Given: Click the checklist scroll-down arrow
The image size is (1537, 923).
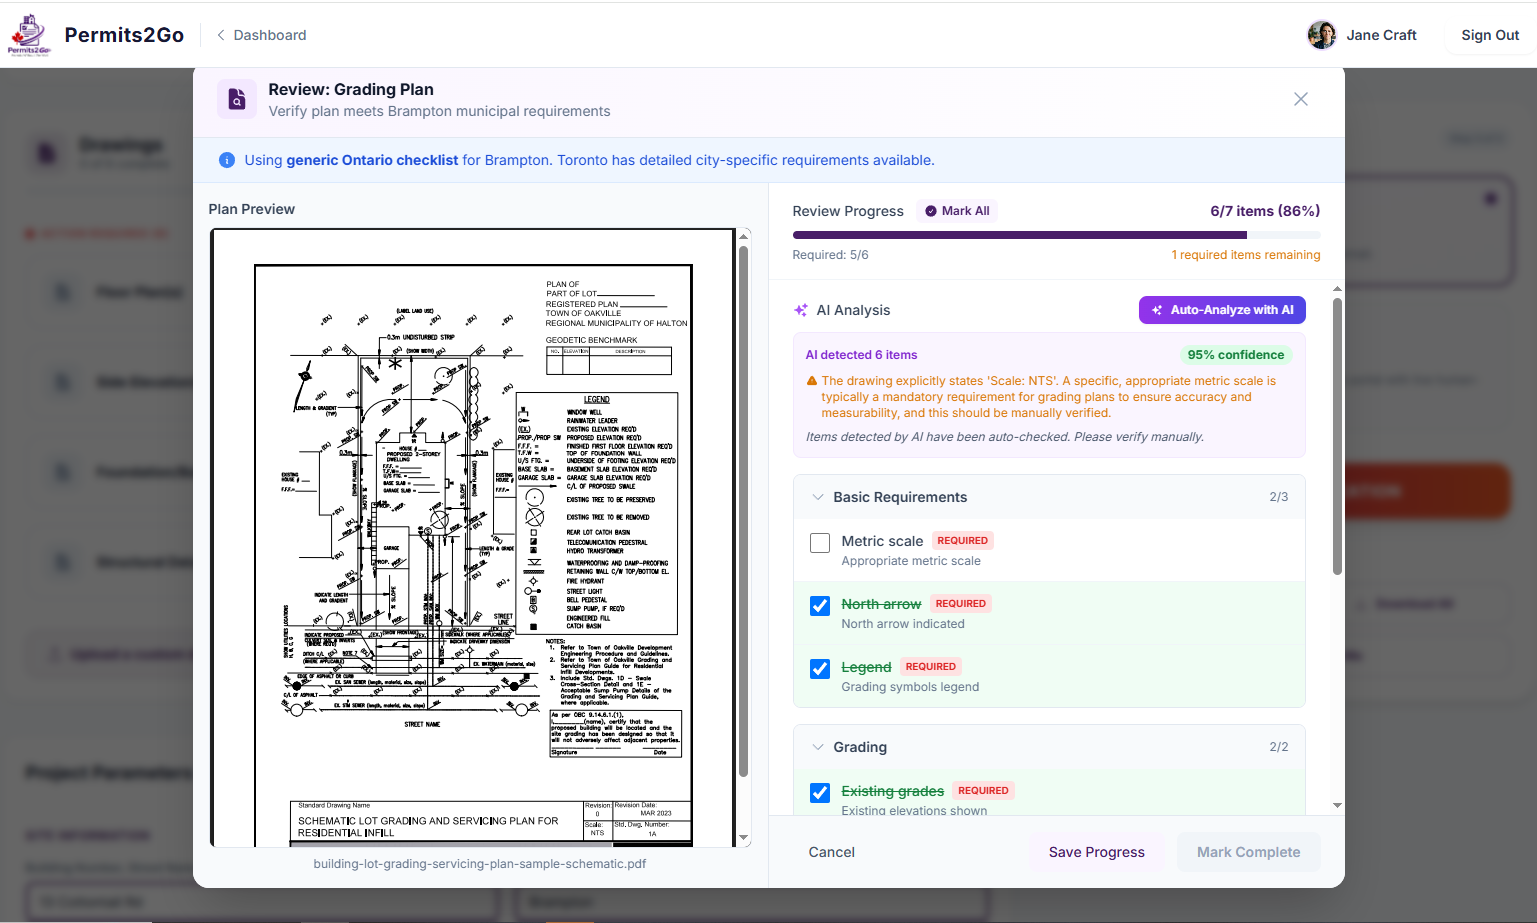Looking at the screenshot, I should click(x=1337, y=805).
